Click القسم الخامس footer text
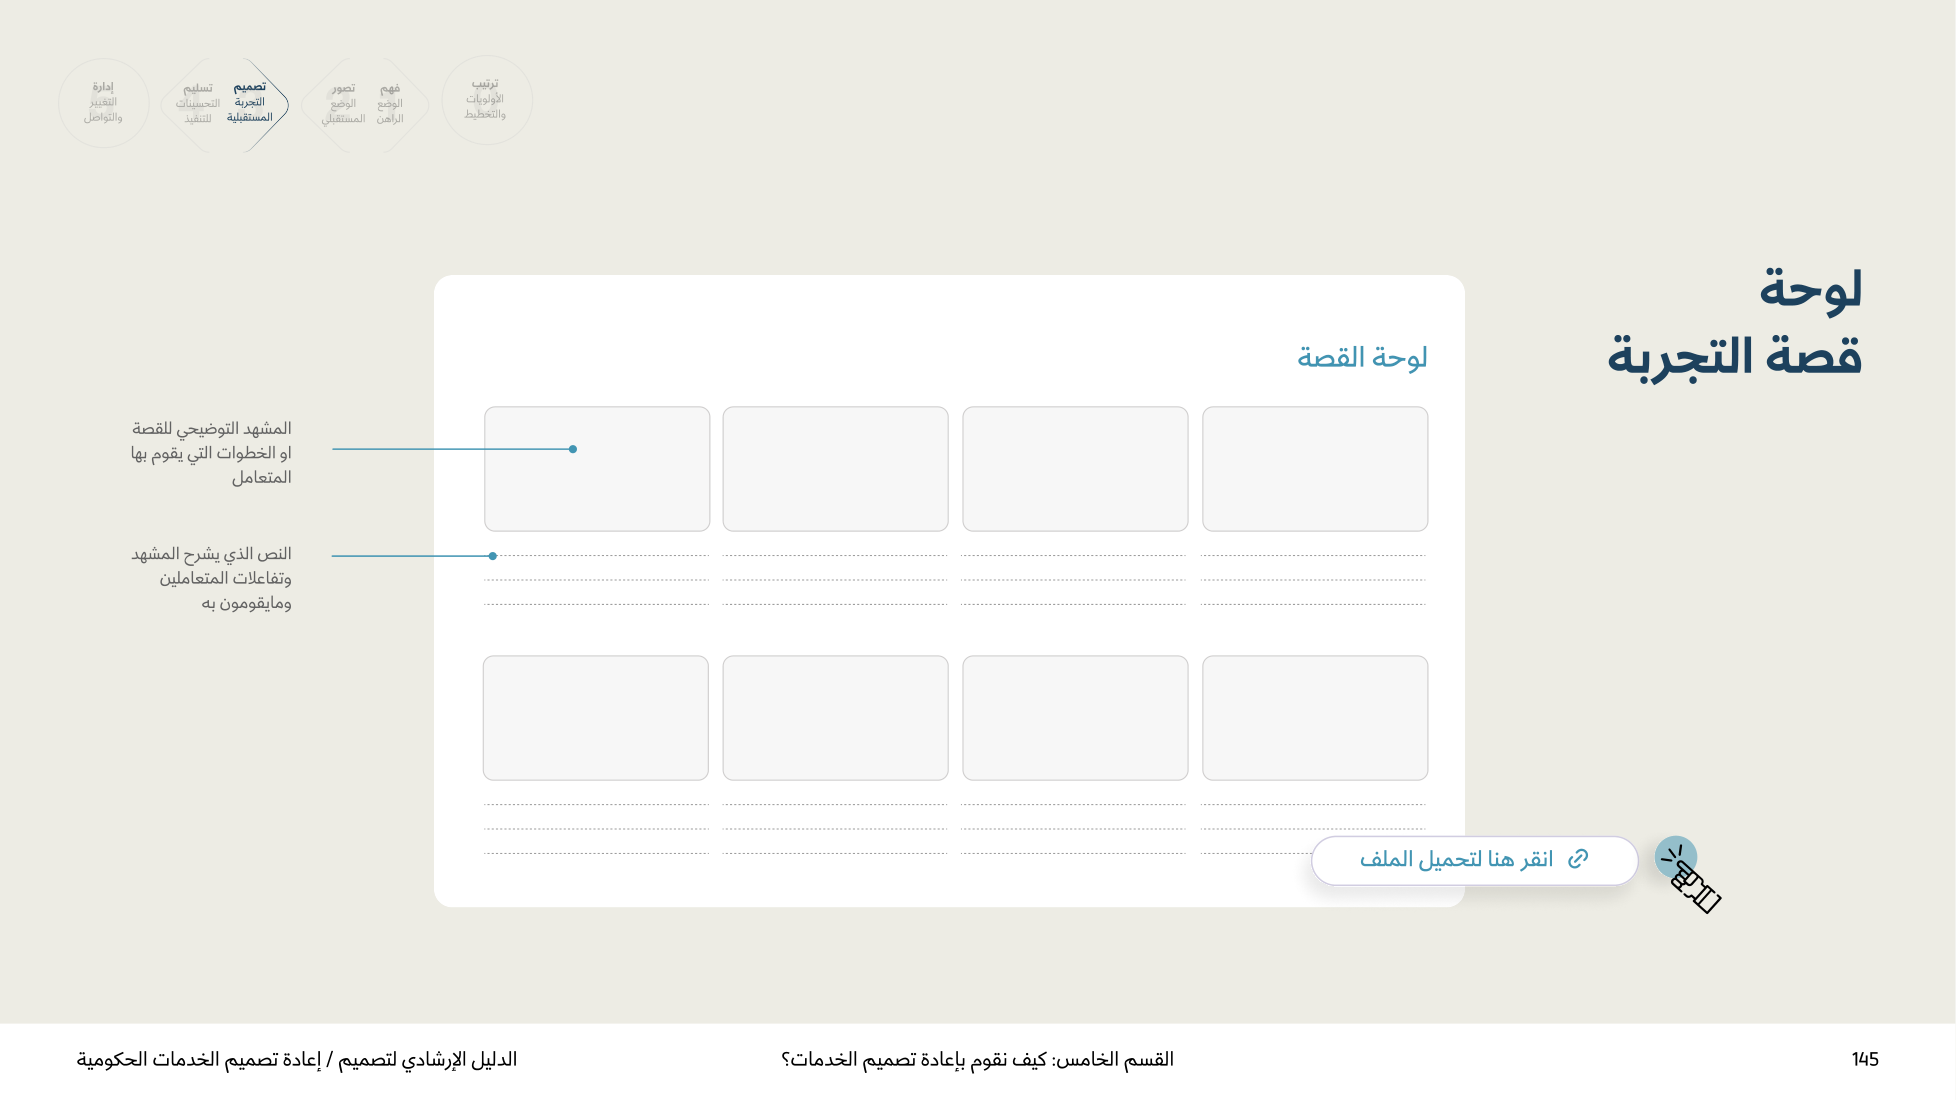This screenshot has height=1100, width=1956. pyautogui.click(x=977, y=1059)
